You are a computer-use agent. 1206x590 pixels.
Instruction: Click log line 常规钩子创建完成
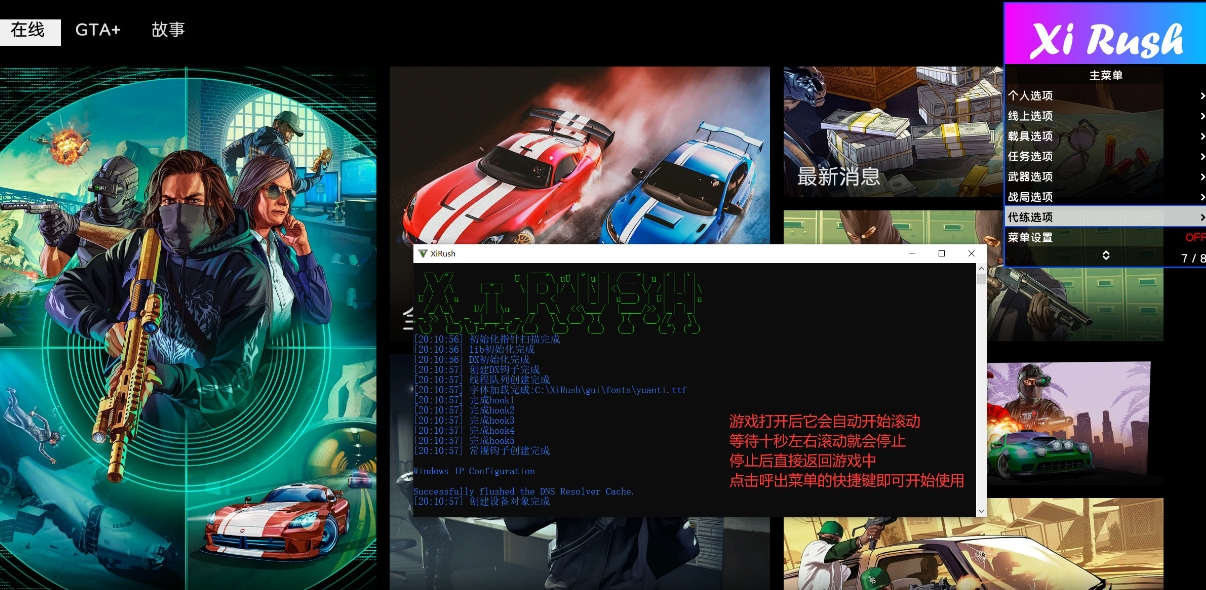click(x=482, y=451)
